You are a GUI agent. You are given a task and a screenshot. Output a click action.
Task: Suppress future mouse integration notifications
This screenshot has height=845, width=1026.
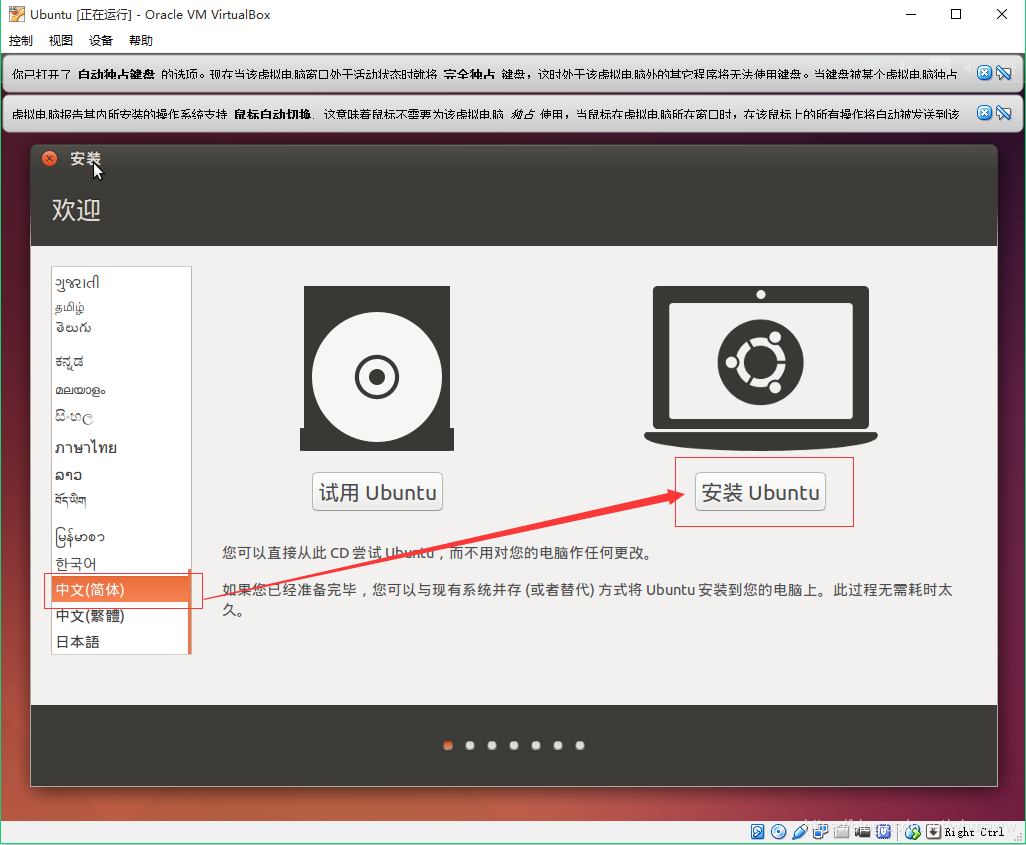(1004, 113)
